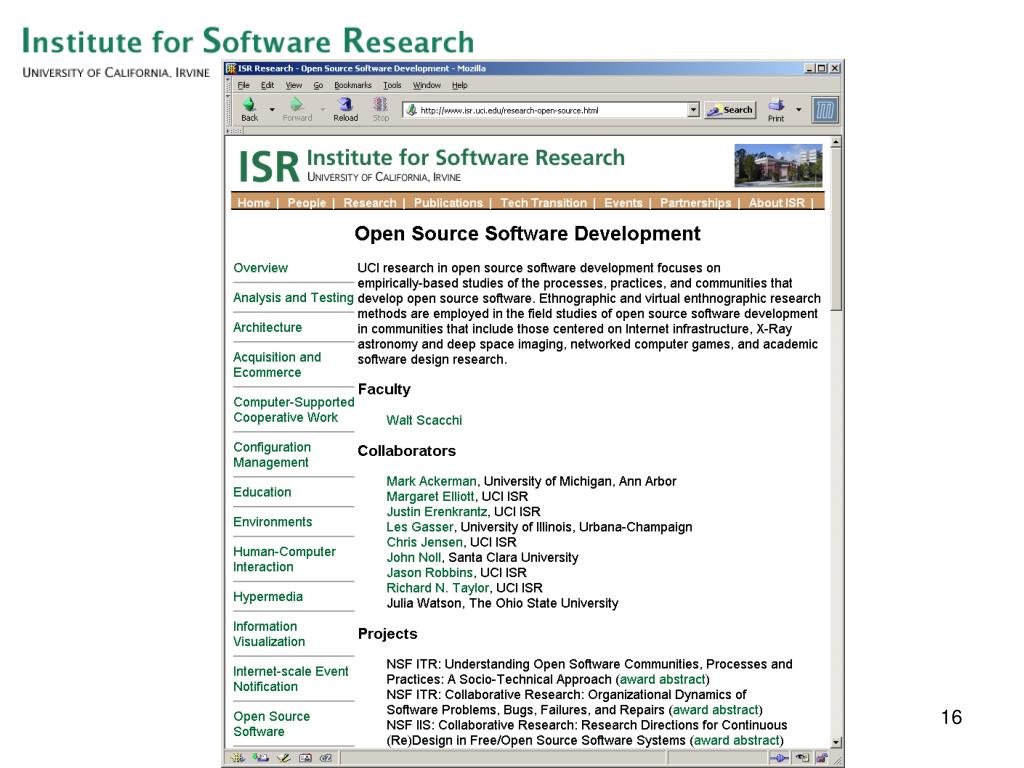
Task: Open the Window menu
Action: (x=426, y=86)
